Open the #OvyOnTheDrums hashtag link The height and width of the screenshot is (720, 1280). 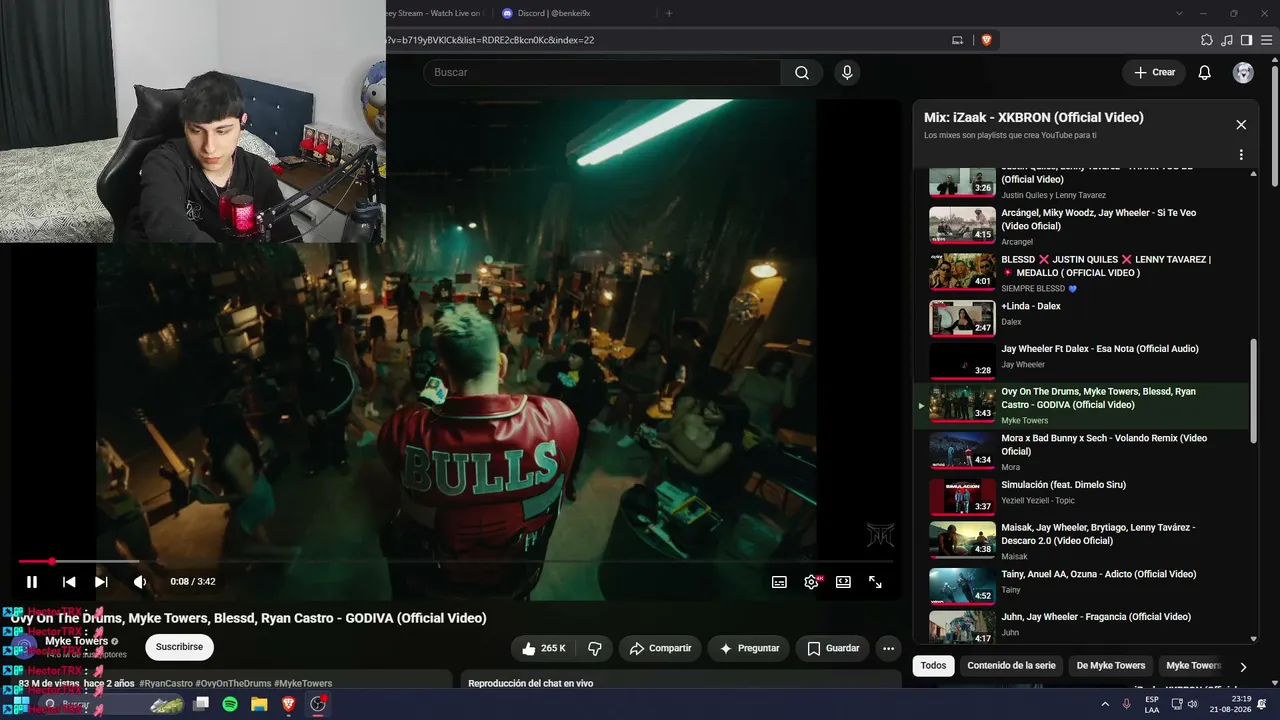[233, 684]
